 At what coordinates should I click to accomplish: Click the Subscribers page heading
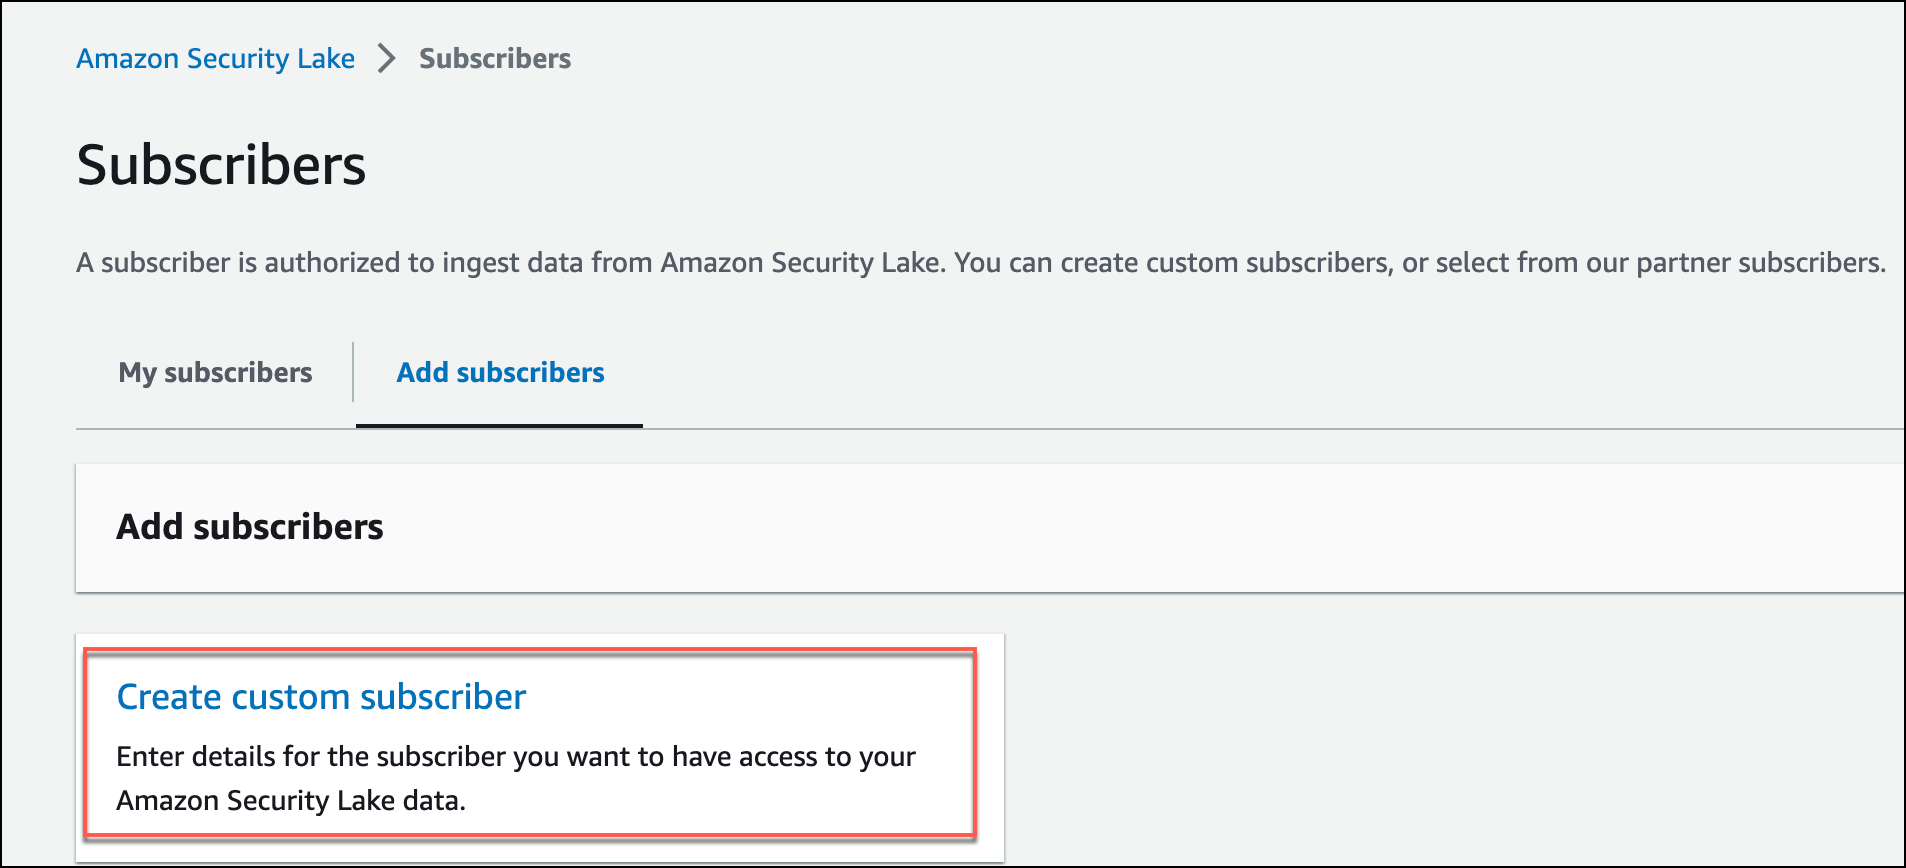(x=221, y=165)
